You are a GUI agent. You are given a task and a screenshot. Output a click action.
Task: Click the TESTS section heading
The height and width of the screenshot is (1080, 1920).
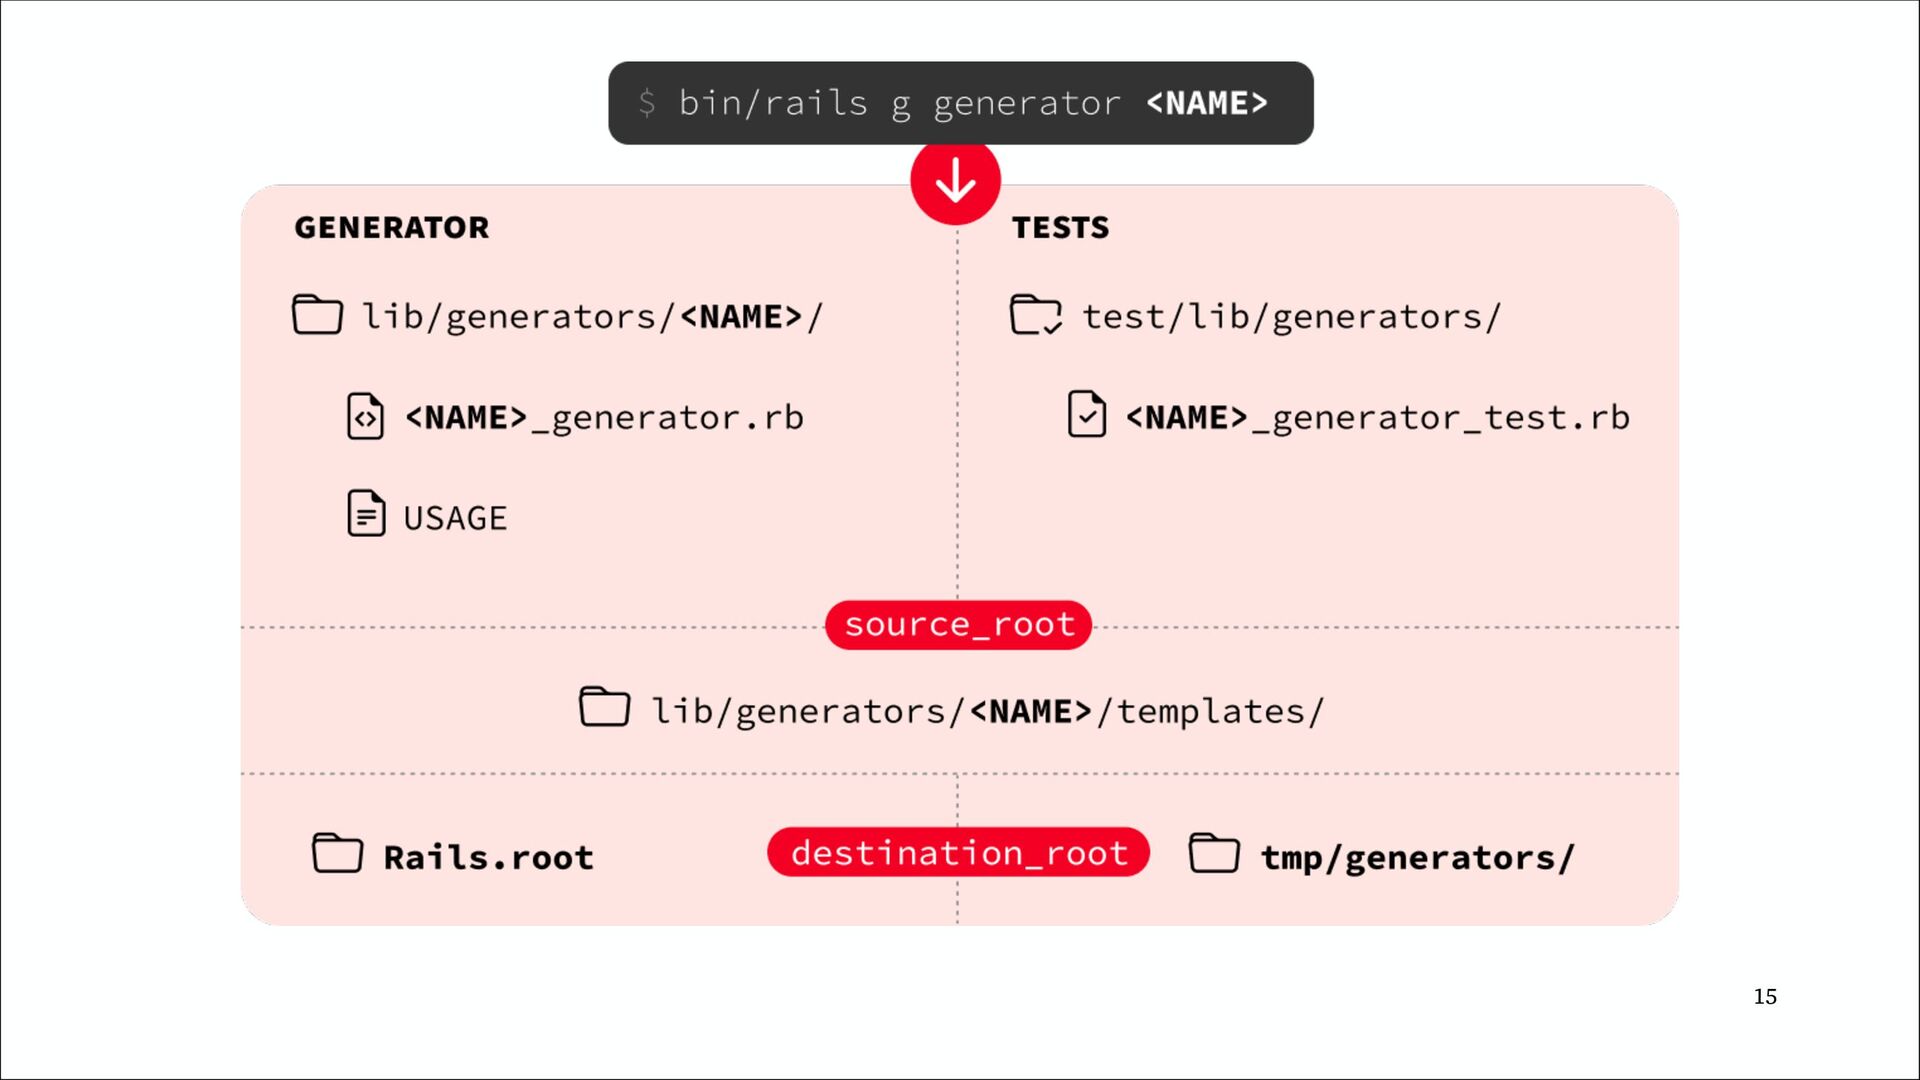point(1060,228)
